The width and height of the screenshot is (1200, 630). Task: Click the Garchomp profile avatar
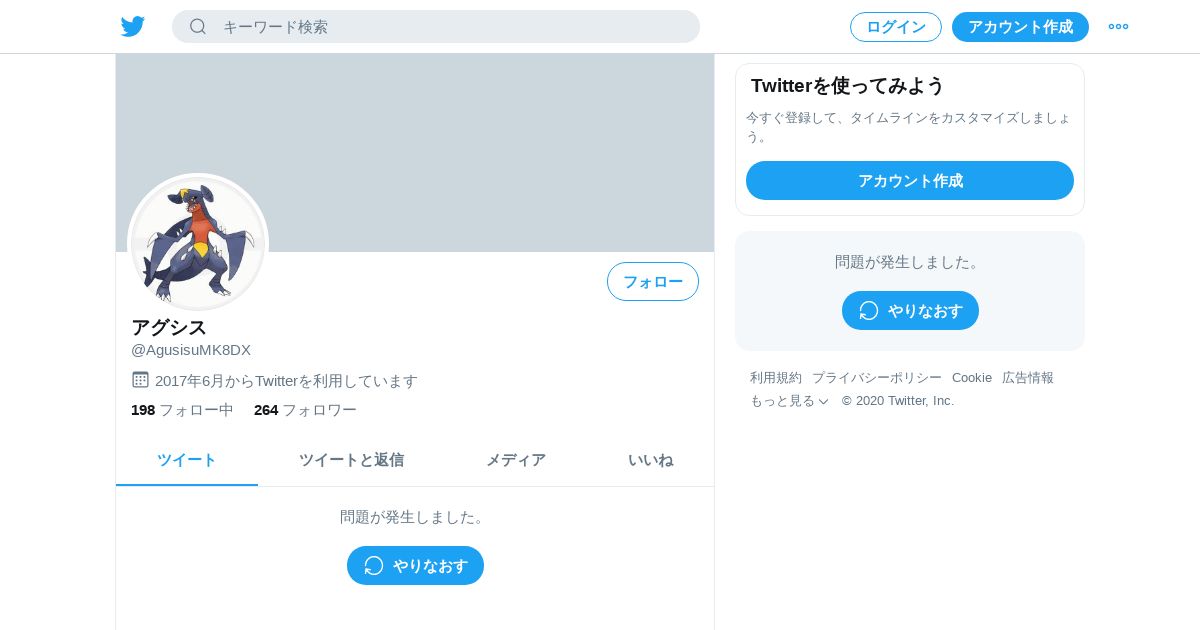198,243
